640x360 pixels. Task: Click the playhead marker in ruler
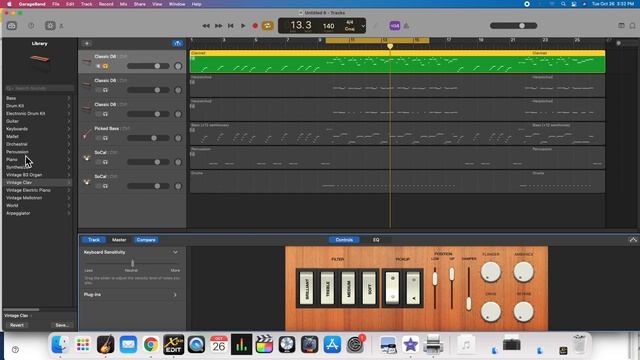pyautogui.click(x=390, y=46)
